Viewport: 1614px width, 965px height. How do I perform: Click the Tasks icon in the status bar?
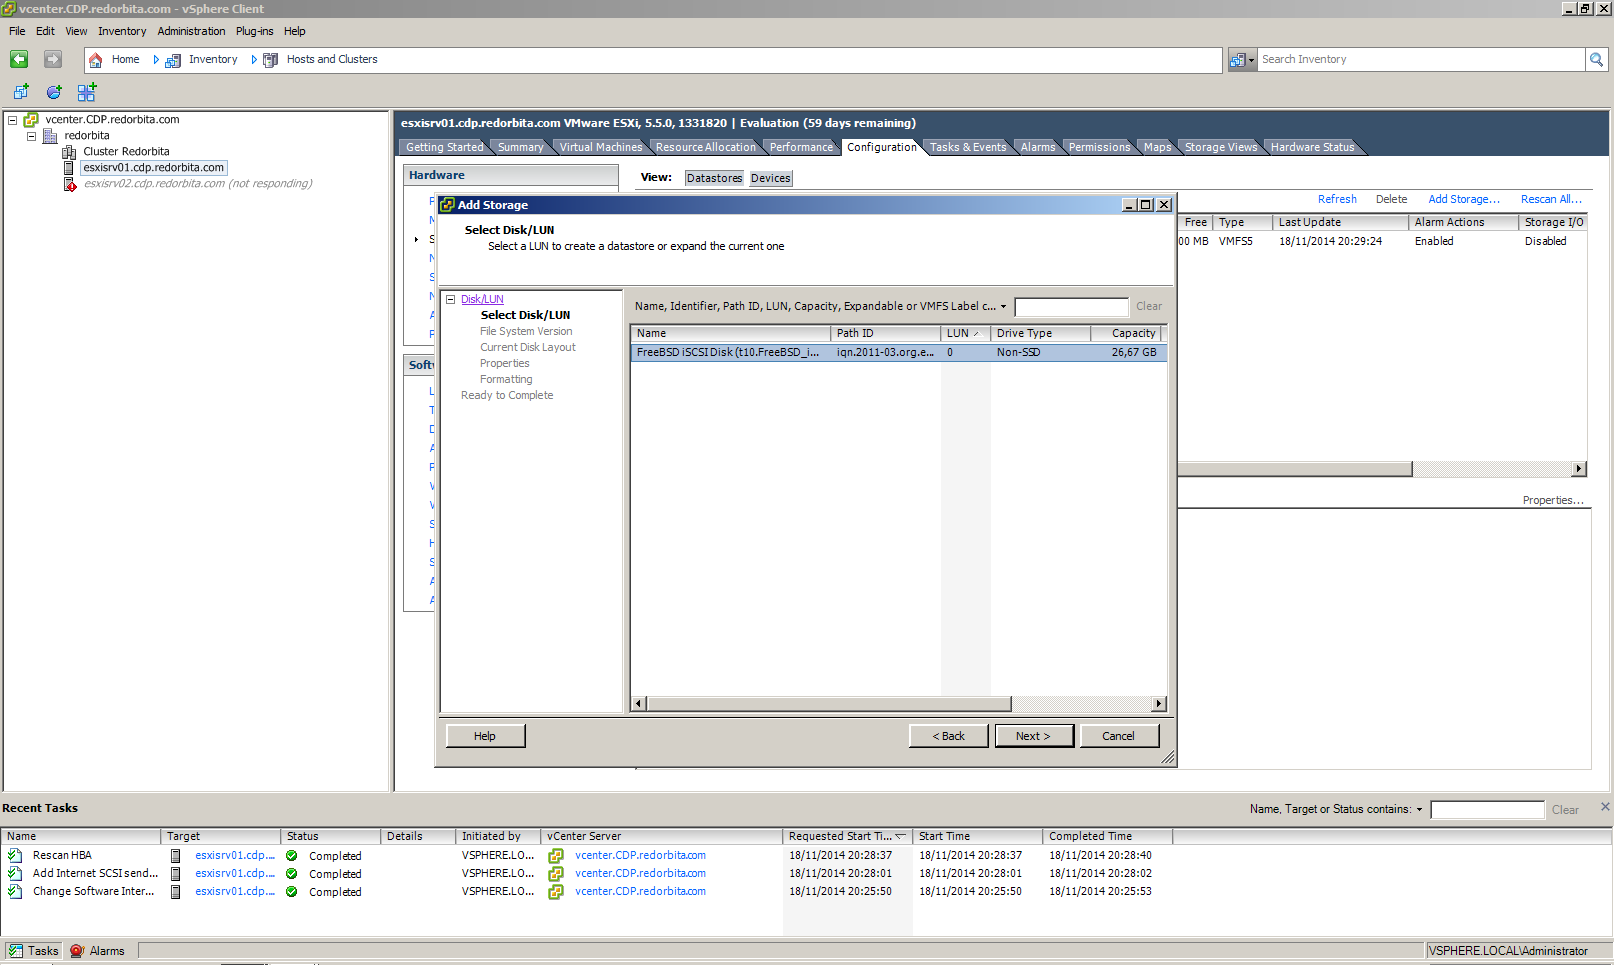coord(15,951)
